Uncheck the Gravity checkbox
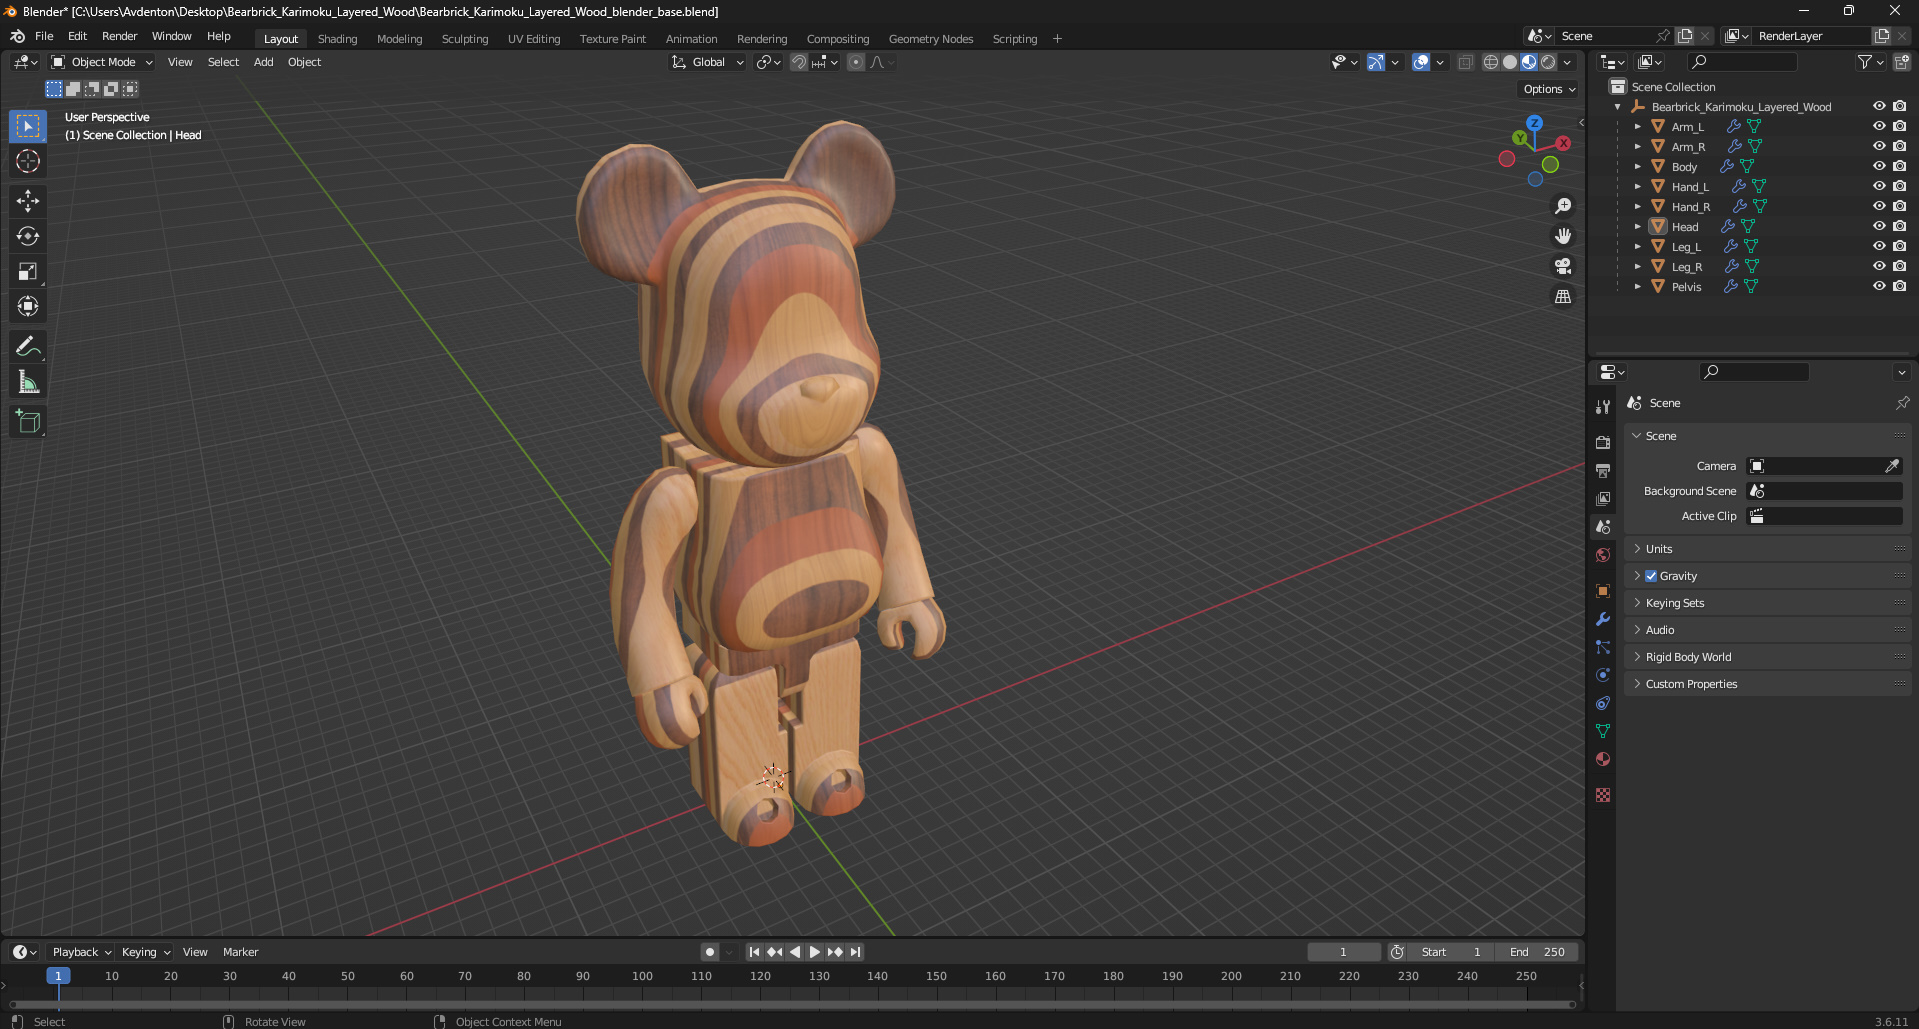The height and width of the screenshot is (1029, 1919). 1651,576
